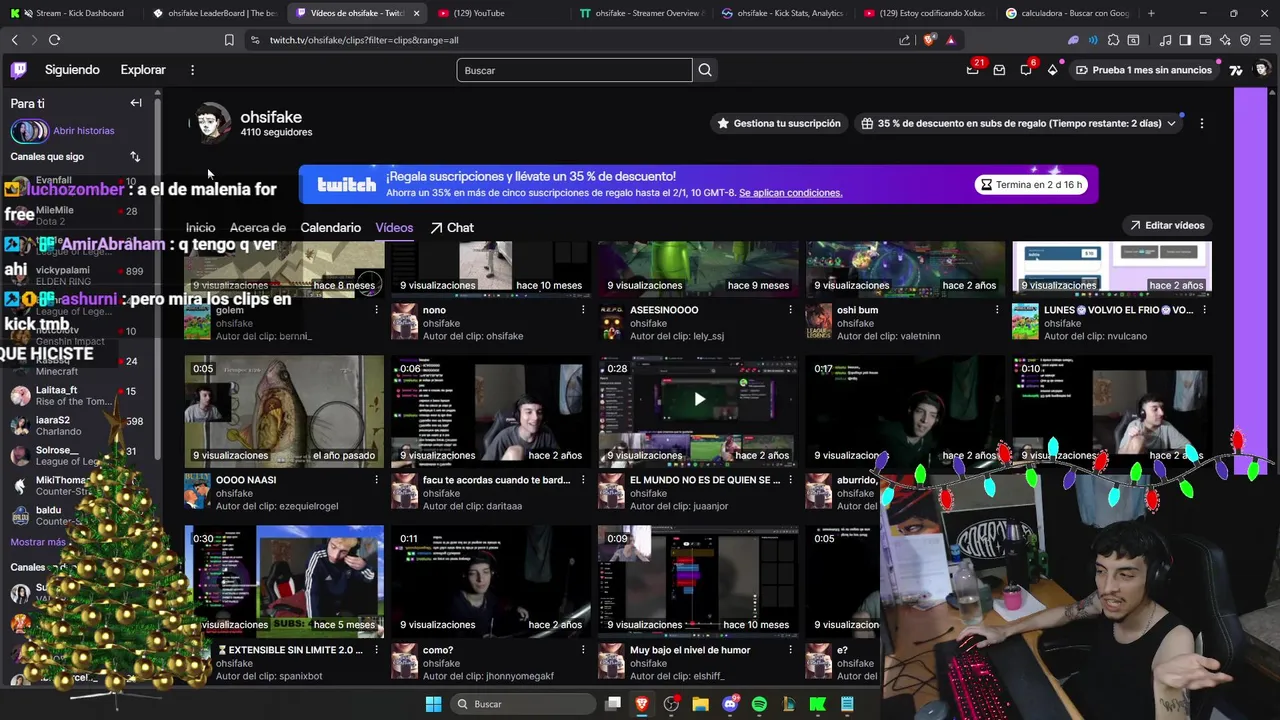Open the browser extensions puzzle icon
This screenshot has width=1280, height=720.
[x=1113, y=40]
